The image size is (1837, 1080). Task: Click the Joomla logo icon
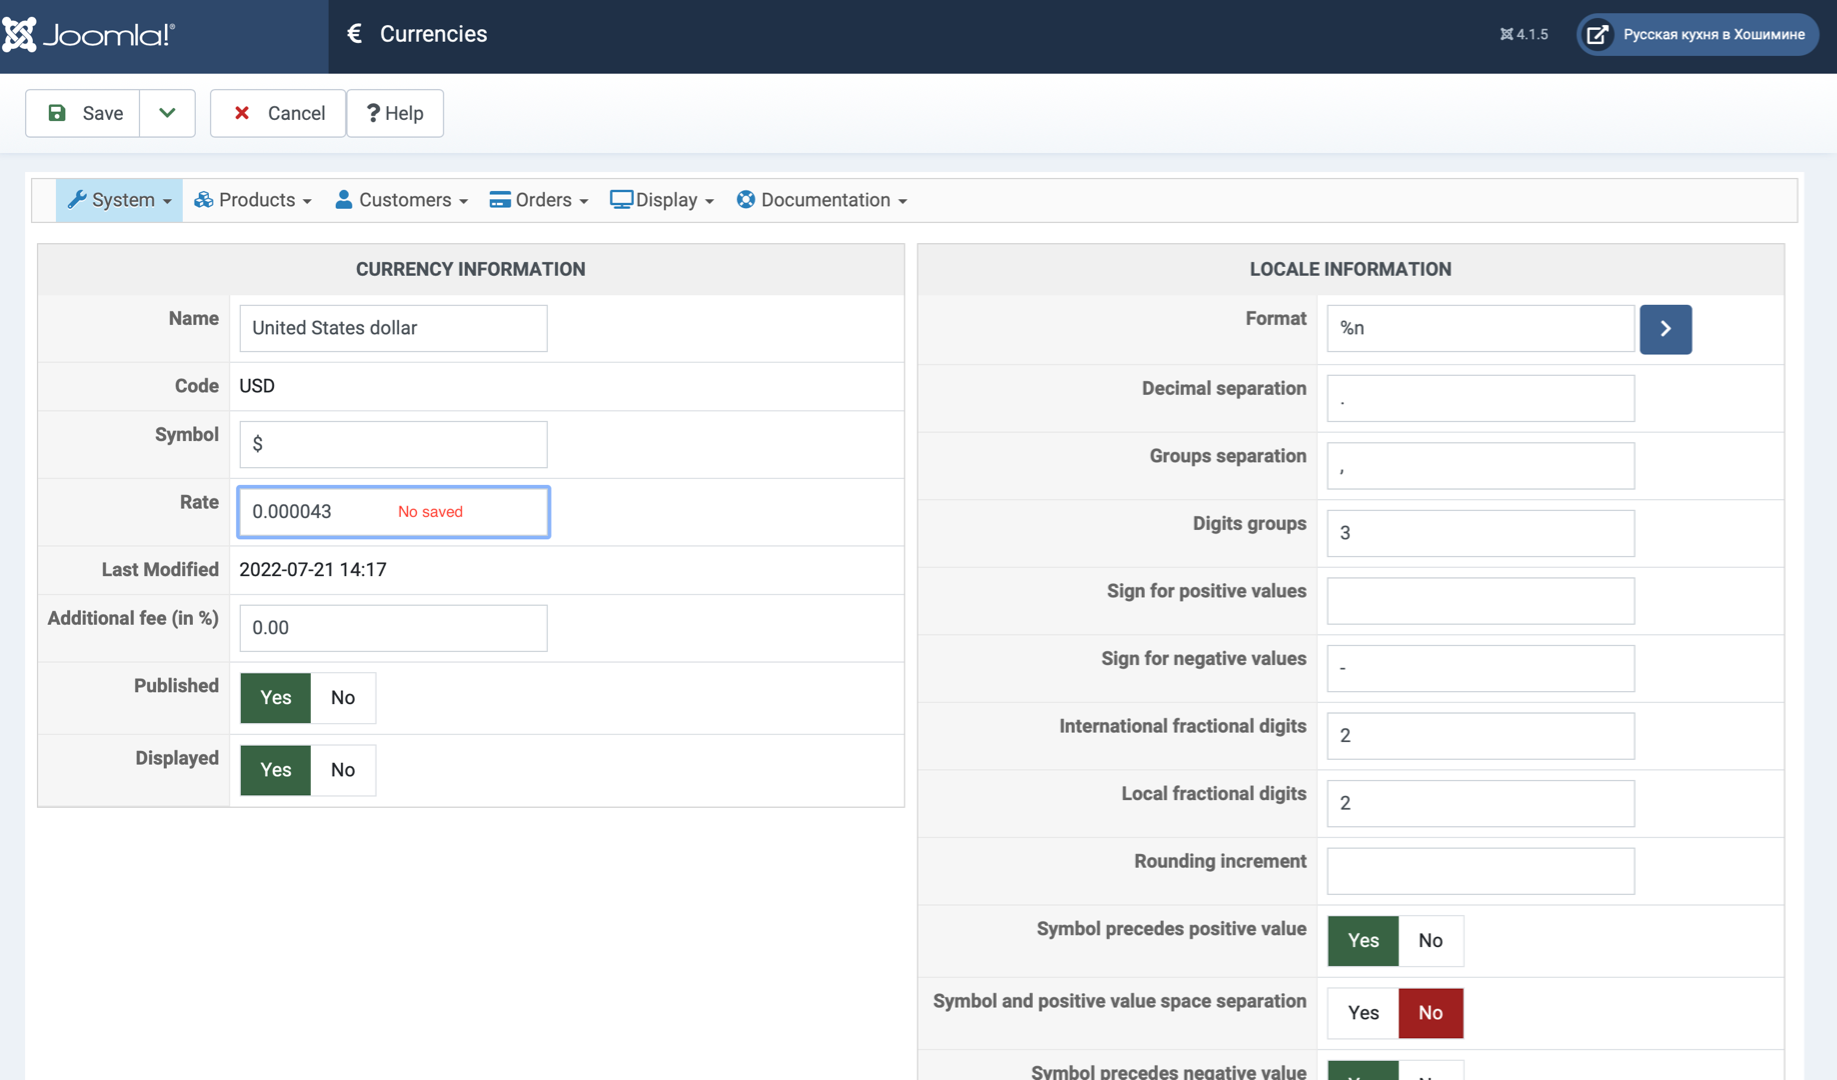point(20,35)
